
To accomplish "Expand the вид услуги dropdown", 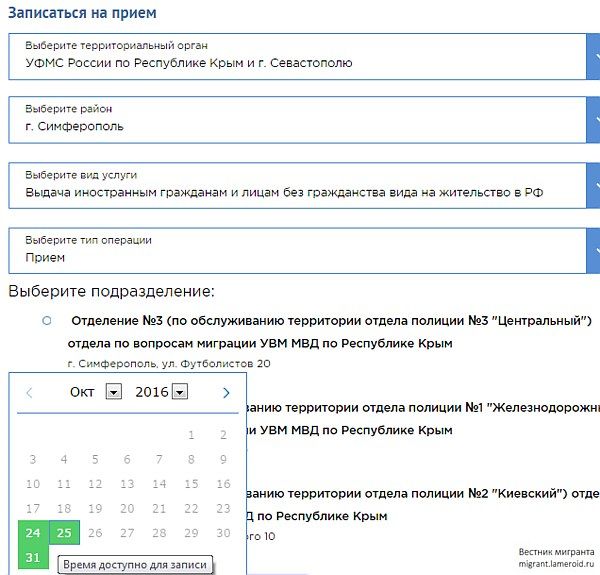I will [x=593, y=186].
